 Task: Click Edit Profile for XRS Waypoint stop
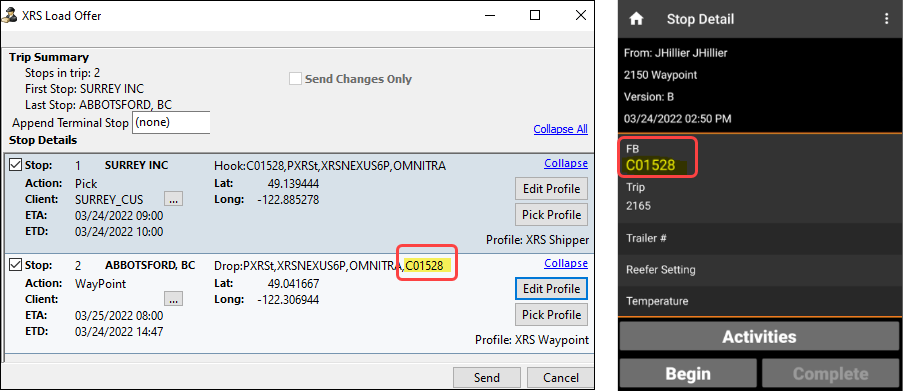551,288
